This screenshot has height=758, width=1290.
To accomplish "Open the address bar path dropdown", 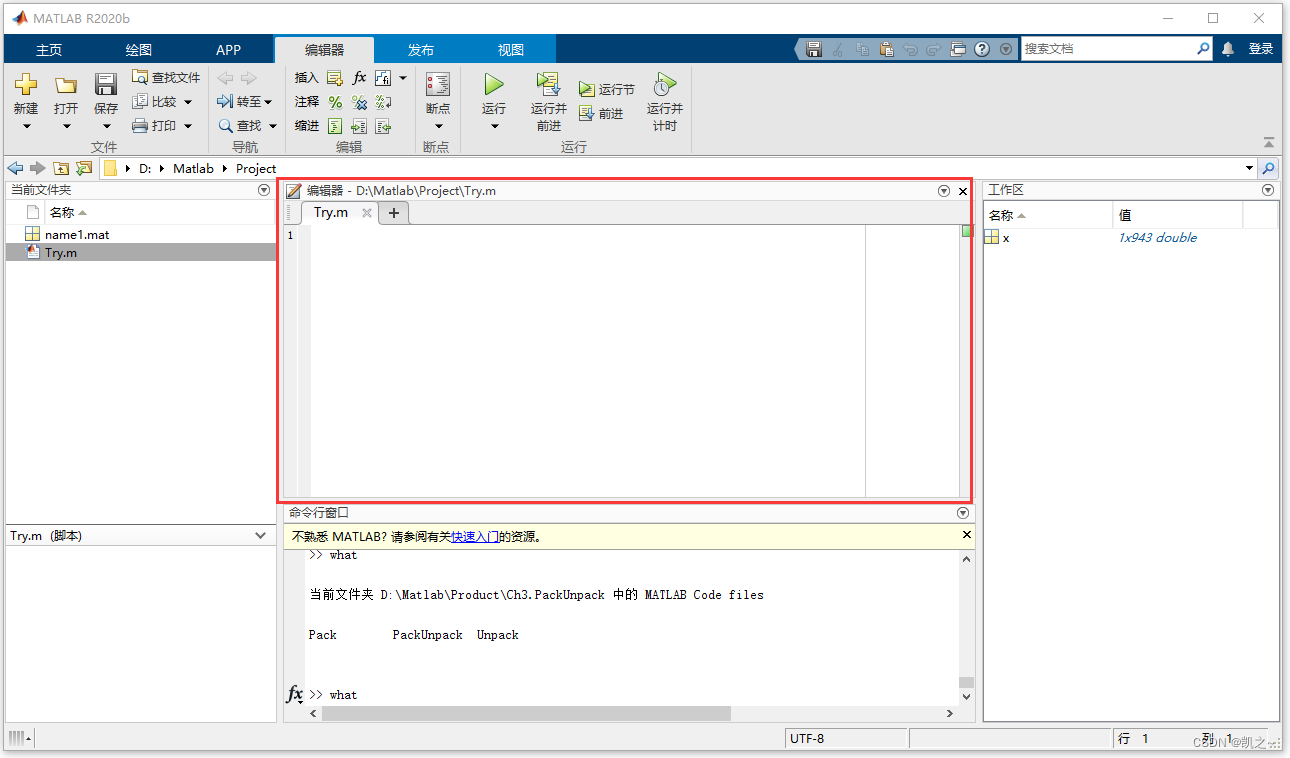I will (x=1249, y=168).
